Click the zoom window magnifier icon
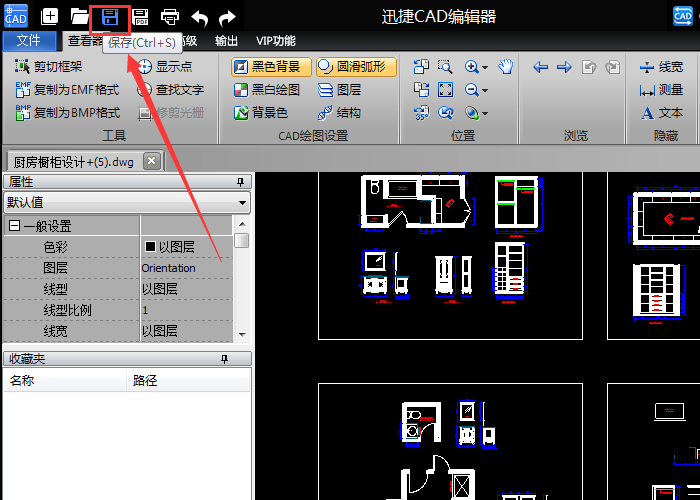Screen dimensions: 700x500 click(x=445, y=67)
